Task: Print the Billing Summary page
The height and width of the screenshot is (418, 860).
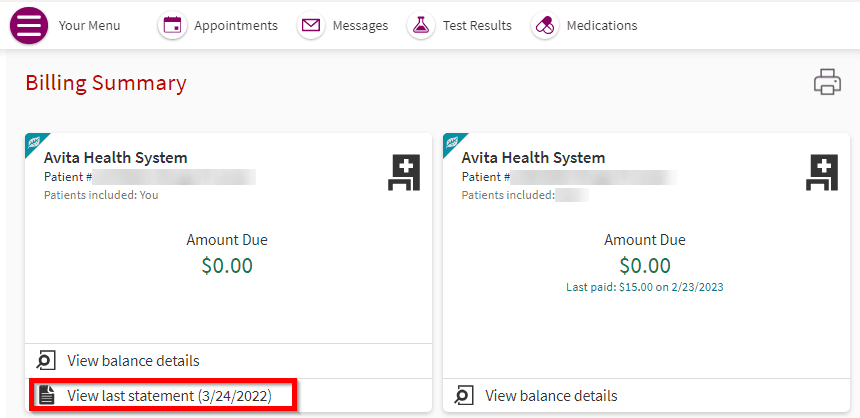Action: point(827,82)
